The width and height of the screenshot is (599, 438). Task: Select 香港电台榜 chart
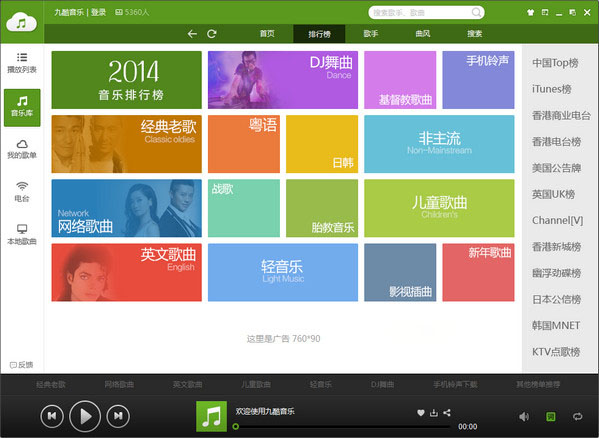pyautogui.click(x=557, y=142)
